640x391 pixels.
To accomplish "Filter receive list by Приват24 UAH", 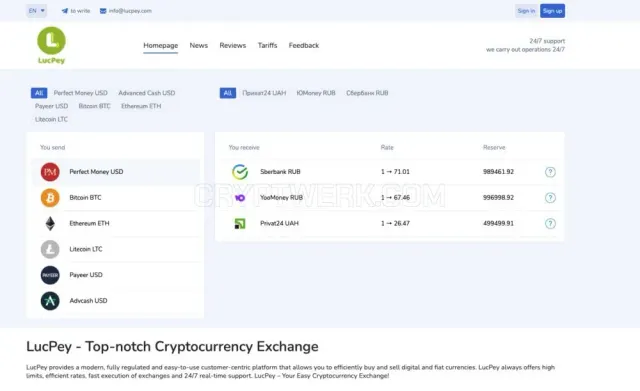I will [x=264, y=93].
